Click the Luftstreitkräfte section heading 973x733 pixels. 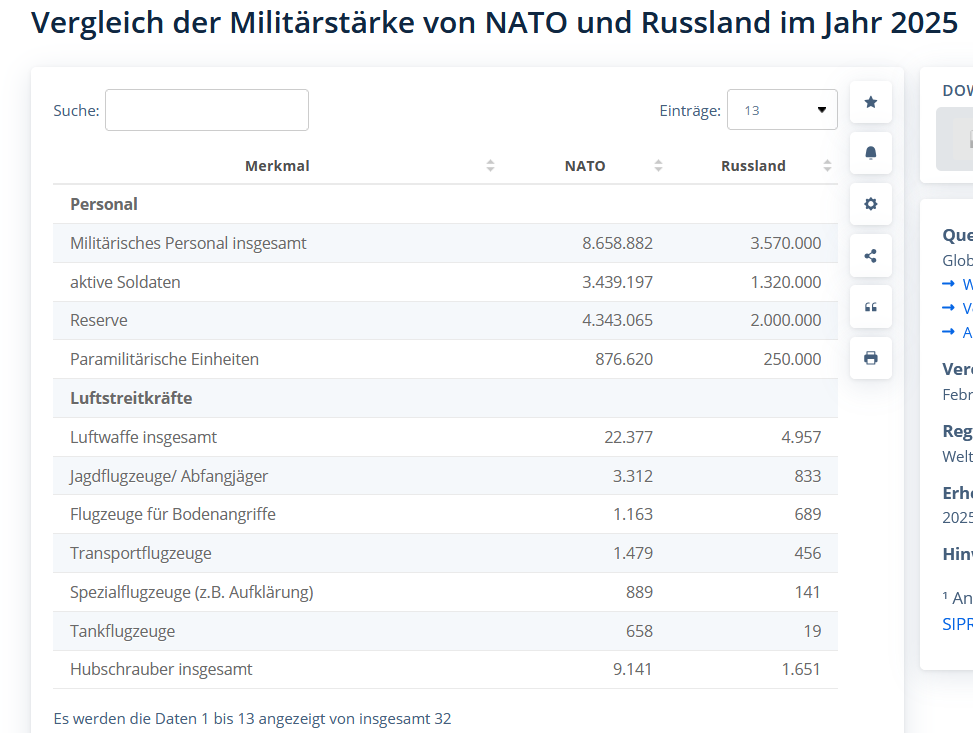(x=131, y=398)
